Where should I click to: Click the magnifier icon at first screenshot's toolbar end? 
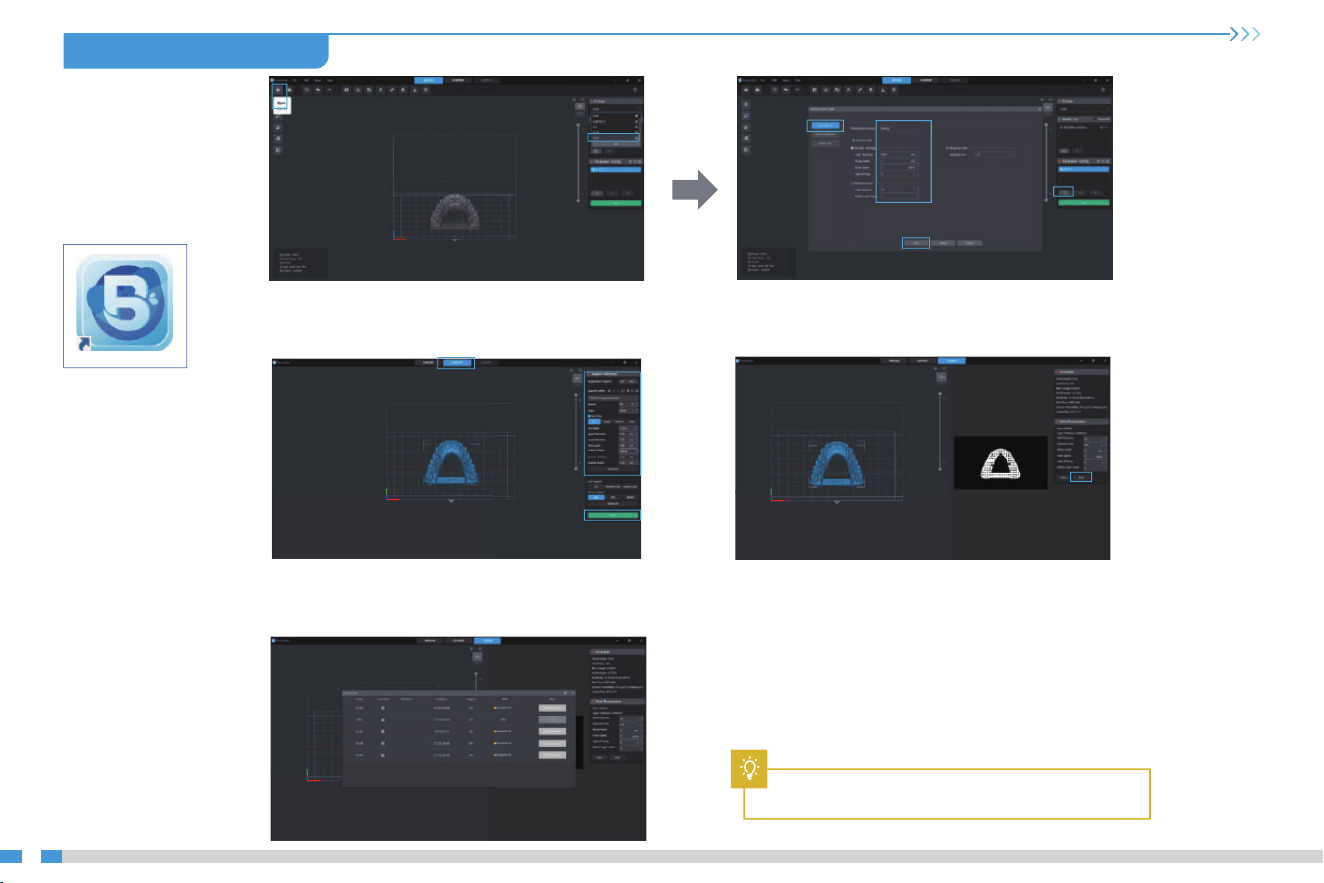pos(635,90)
